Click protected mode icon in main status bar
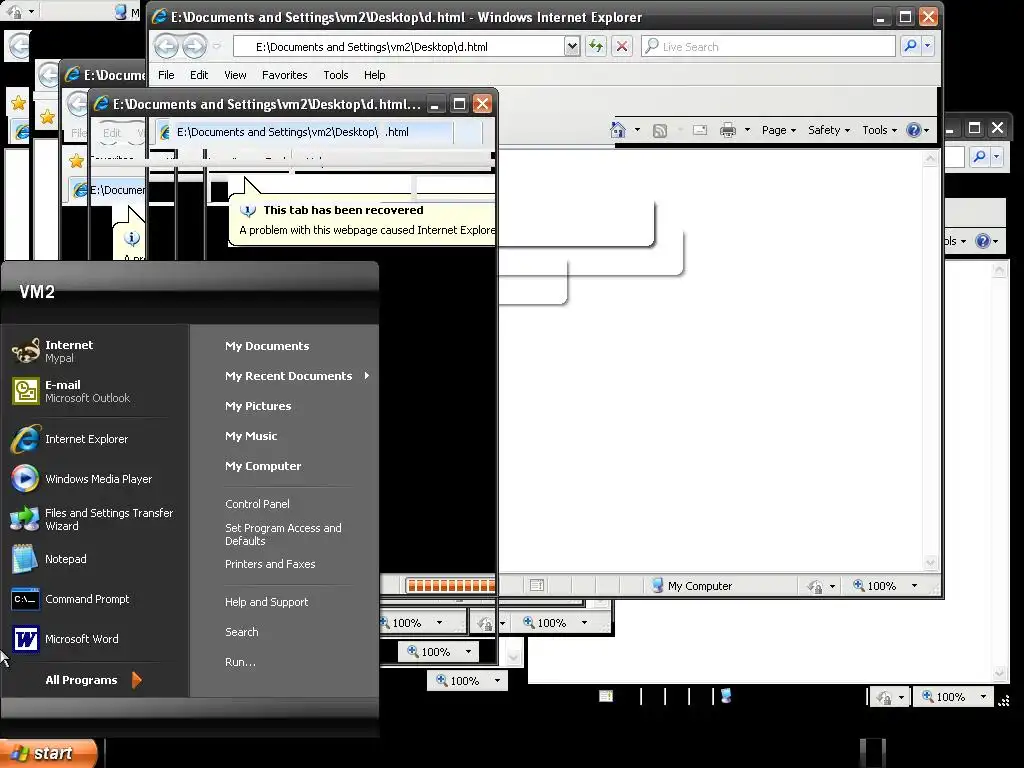Screen dimensions: 1024x768 [x=815, y=586]
